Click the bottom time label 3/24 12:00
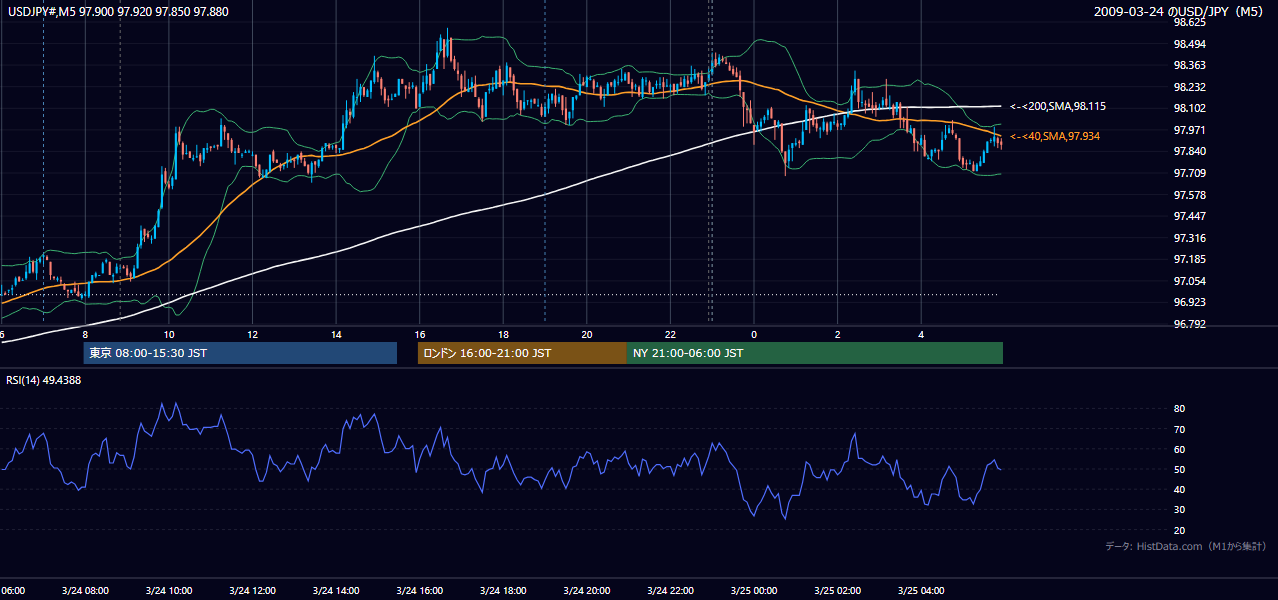Screen dimensions: 1278x600 (x=252, y=591)
